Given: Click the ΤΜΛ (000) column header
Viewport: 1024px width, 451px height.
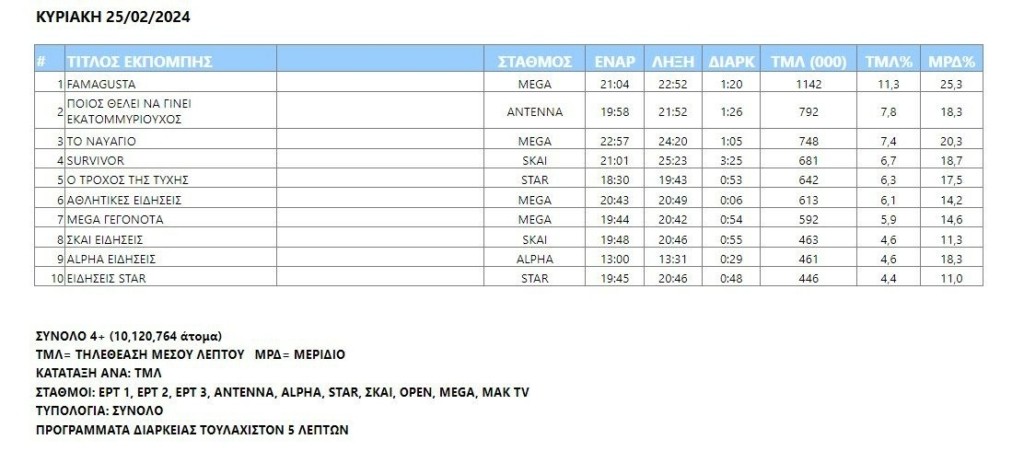Looking at the screenshot, I should [809, 60].
